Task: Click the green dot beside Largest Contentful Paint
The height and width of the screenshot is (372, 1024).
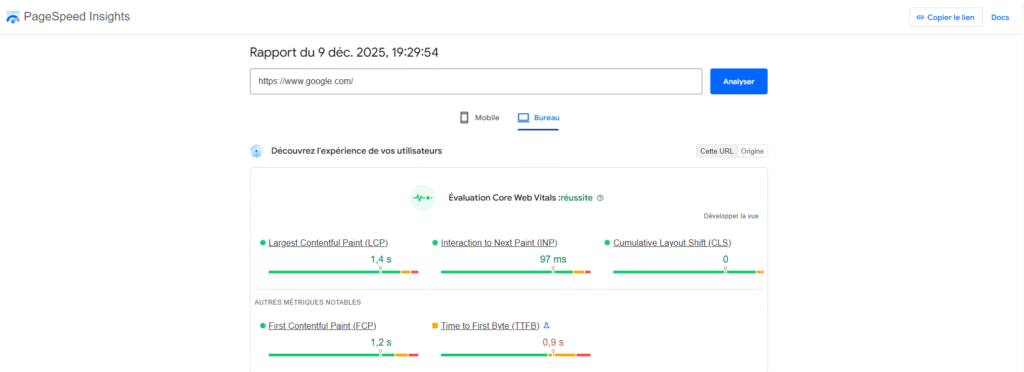Action: point(263,243)
